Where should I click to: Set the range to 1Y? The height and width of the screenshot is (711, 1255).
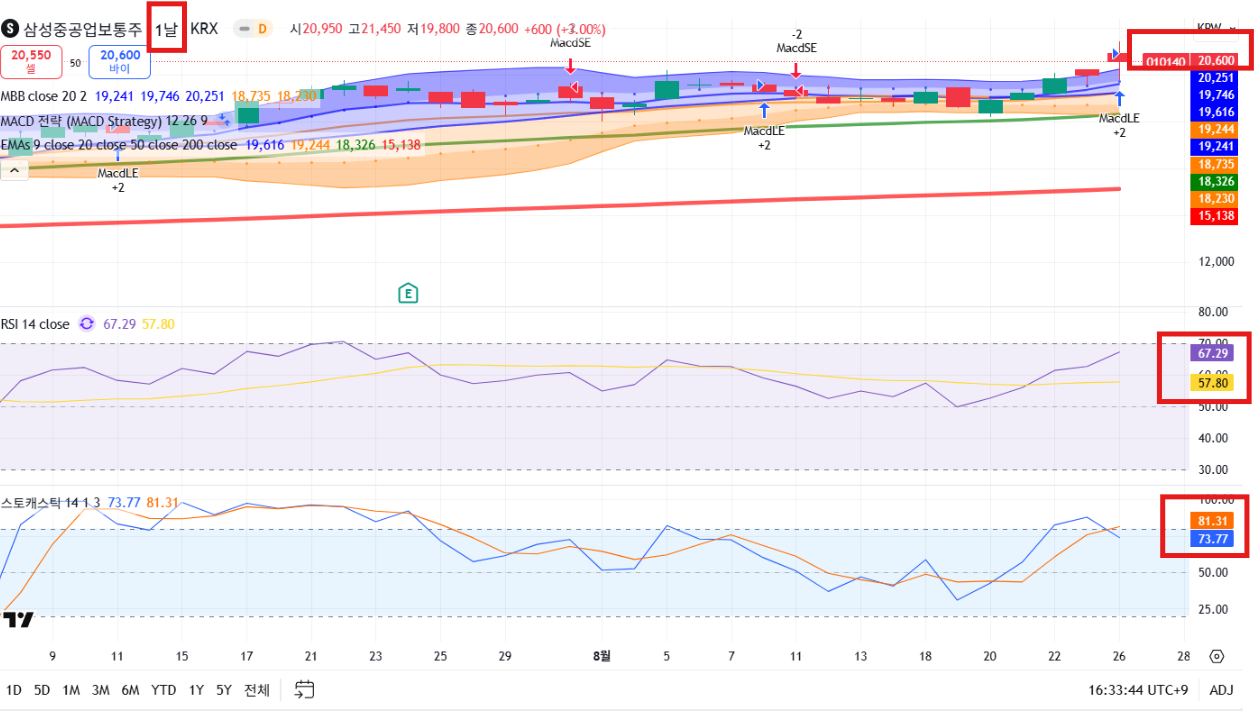click(x=197, y=690)
